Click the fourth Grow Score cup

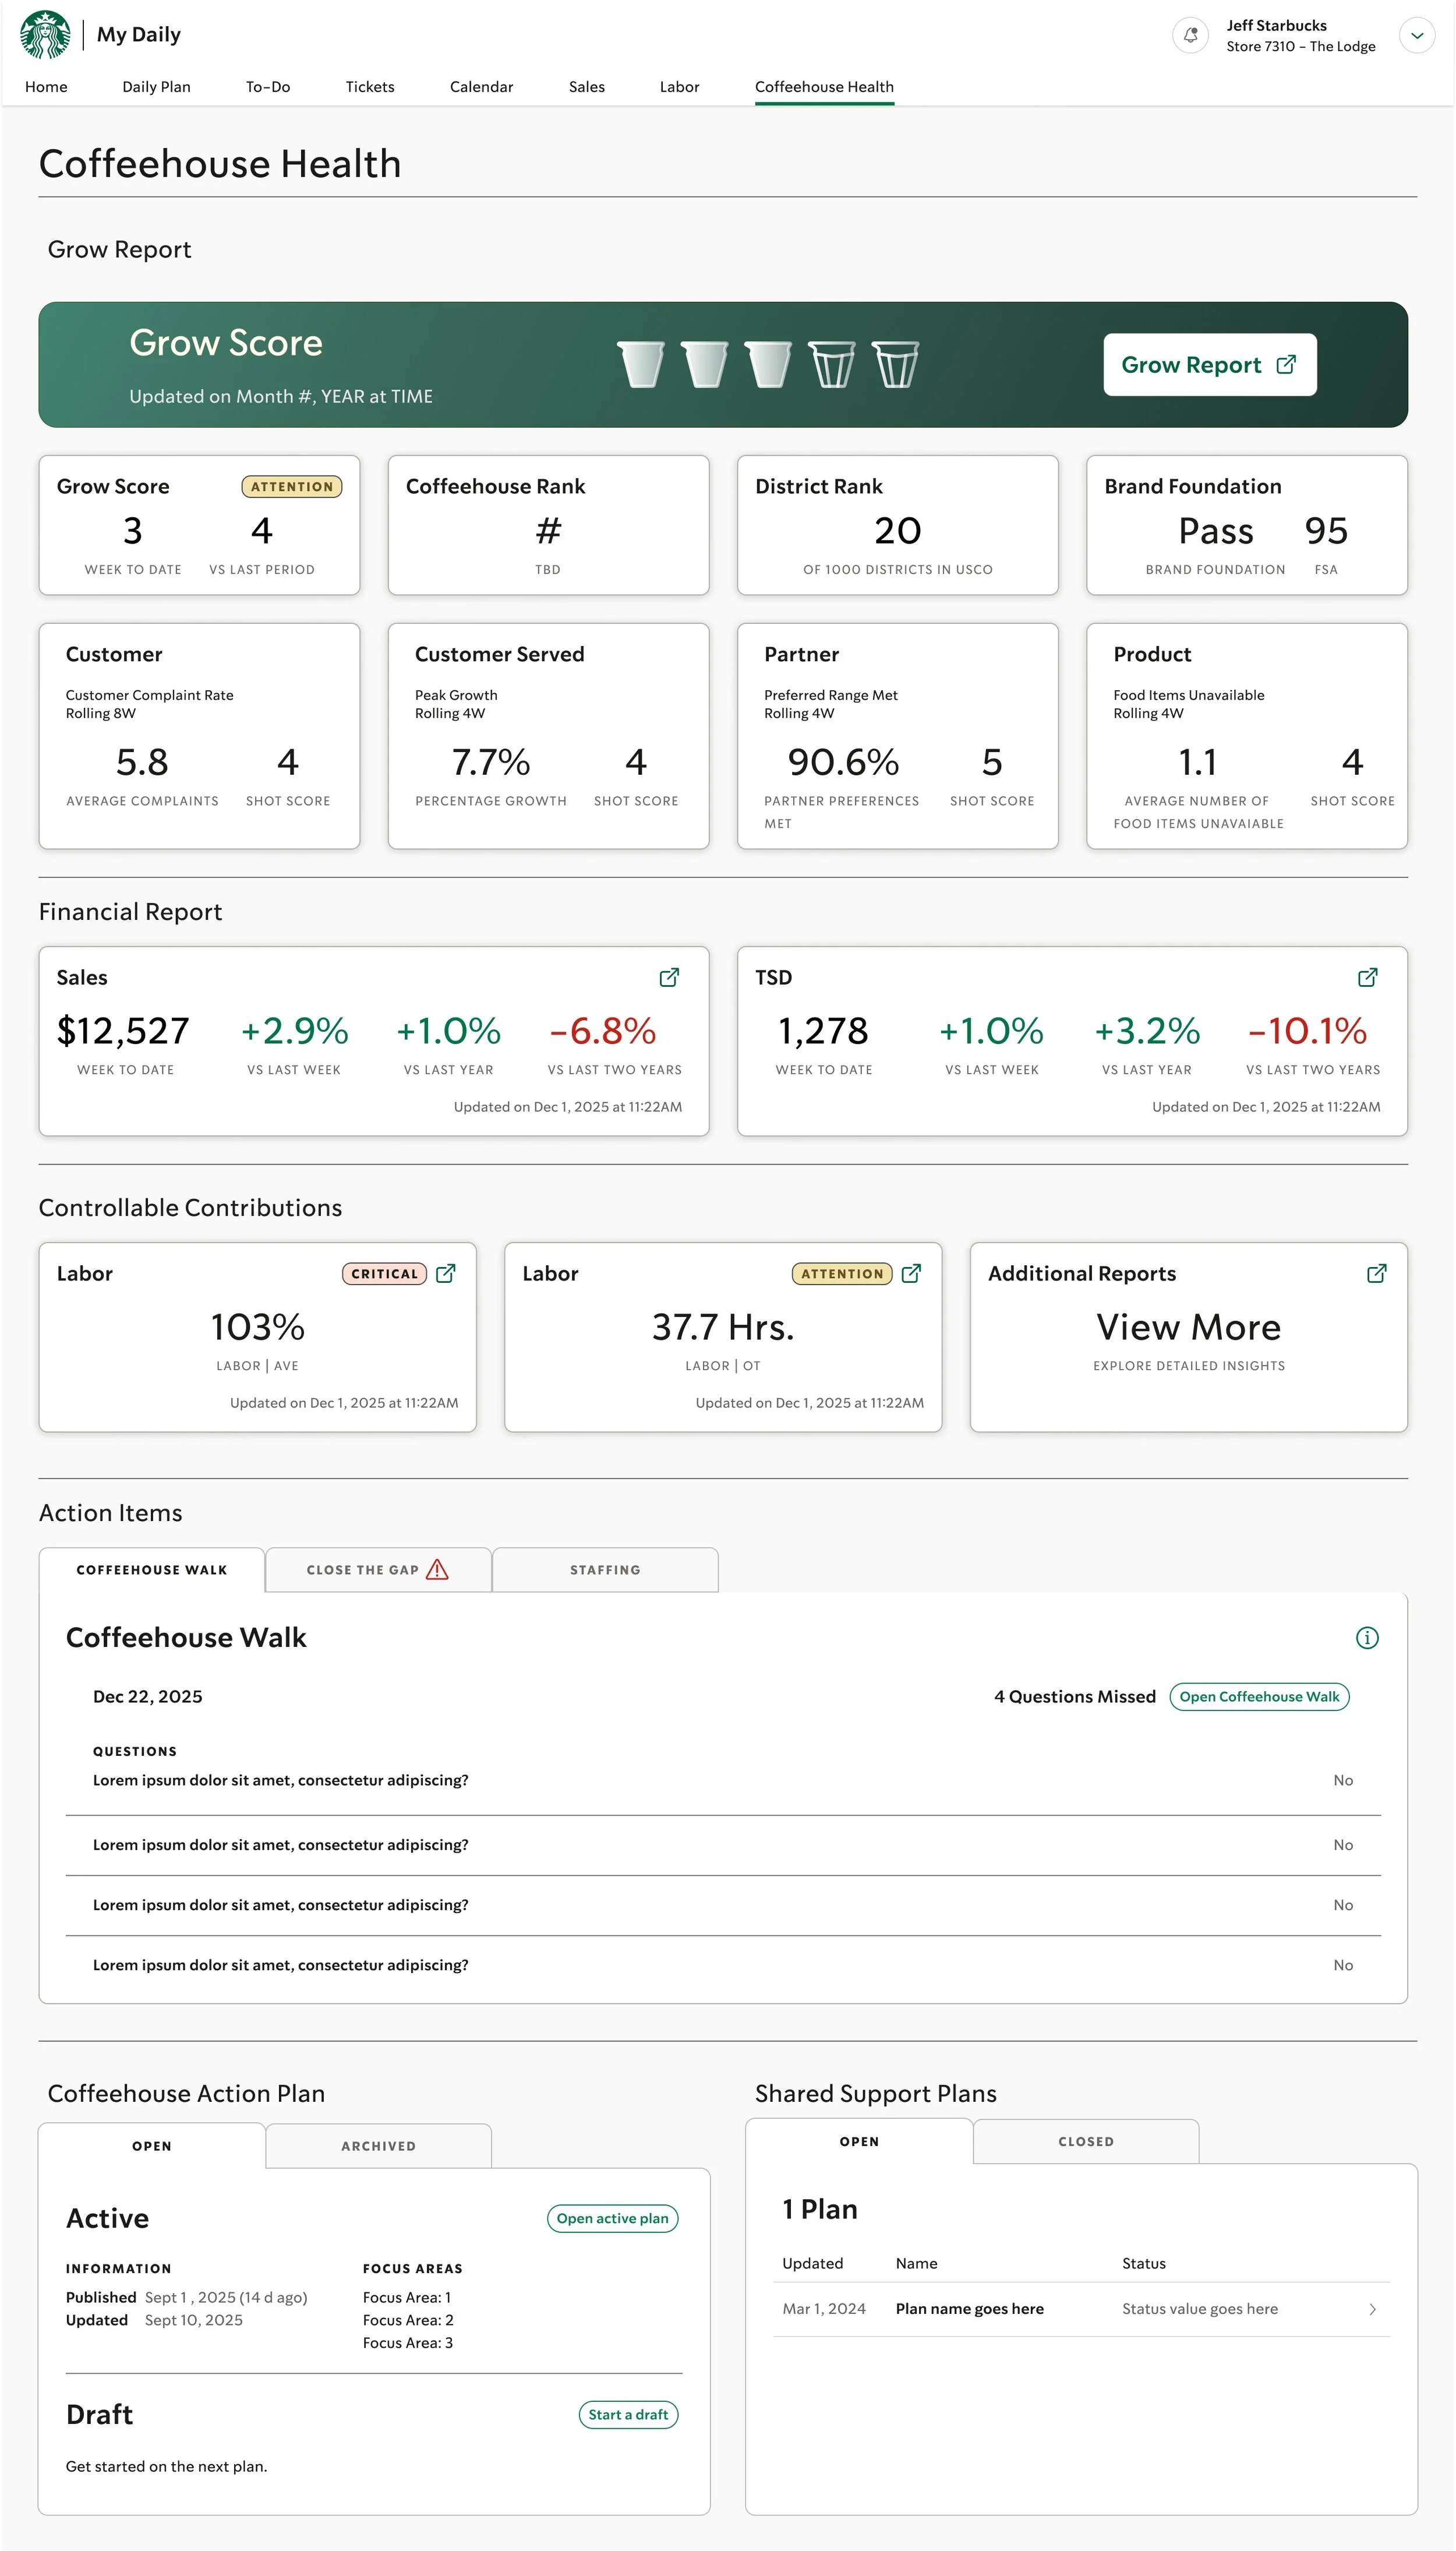pyautogui.click(x=832, y=364)
